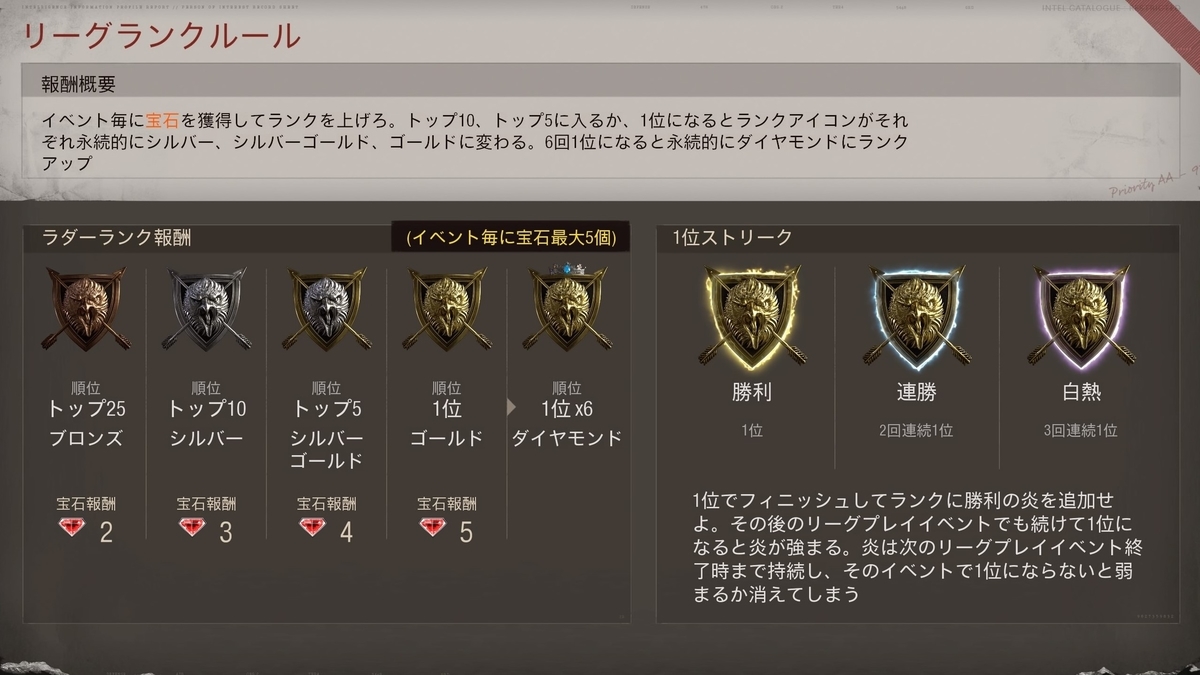Click the highlighted 宝石 link text
Viewport: 1200px width, 675px height.
(162, 119)
